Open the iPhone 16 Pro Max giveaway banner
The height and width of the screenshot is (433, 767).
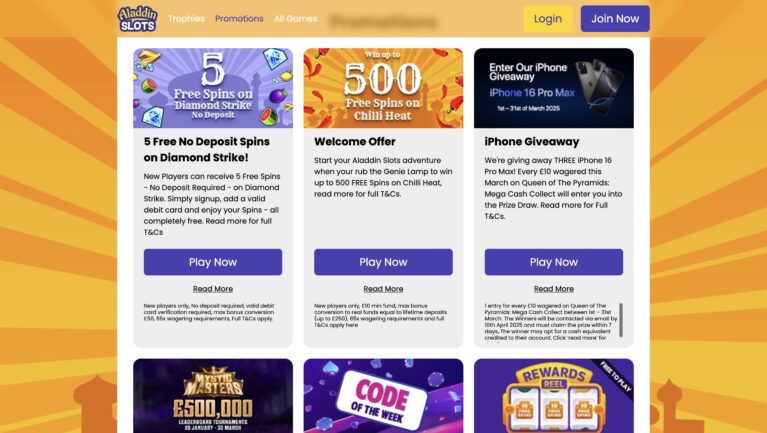(x=554, y=88)
